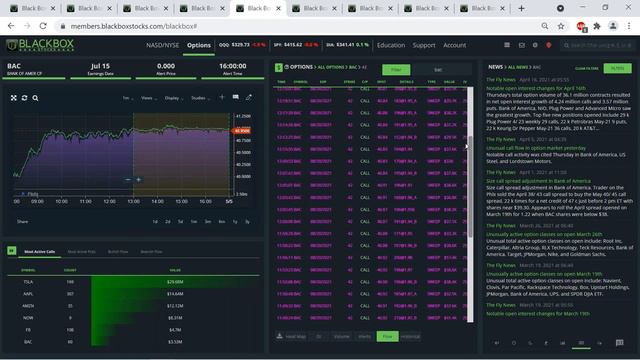Click the 0.000 Alert Price box
The height and width of the screenshot is (360, 640).
166,69
